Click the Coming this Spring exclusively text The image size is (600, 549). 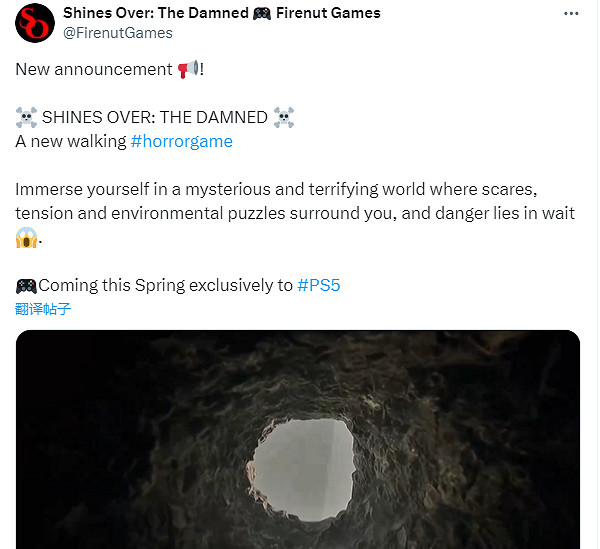coord(165,286)
